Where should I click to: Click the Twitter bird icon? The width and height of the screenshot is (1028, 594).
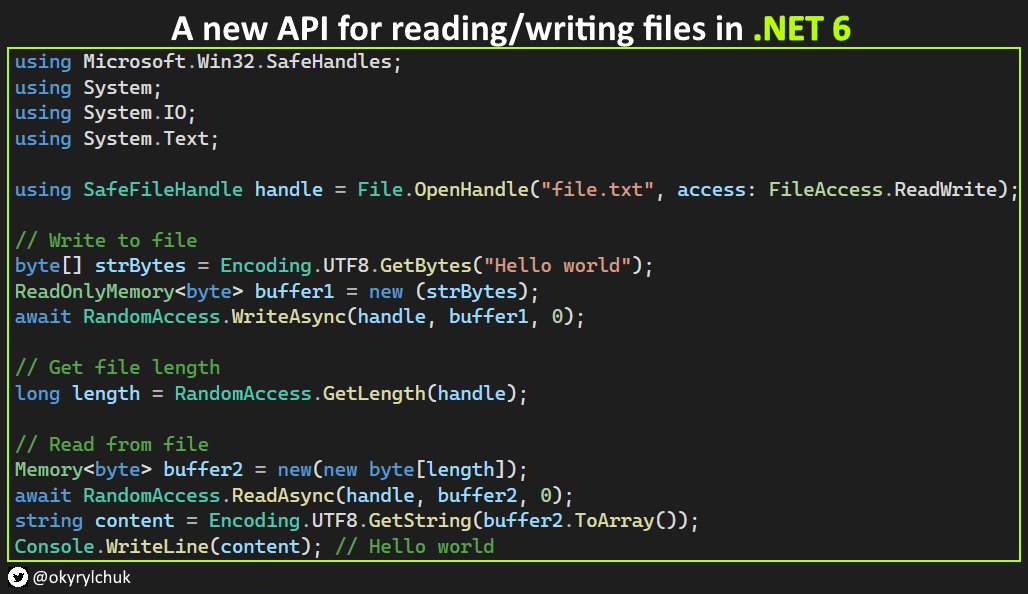(x=18, y=577)
